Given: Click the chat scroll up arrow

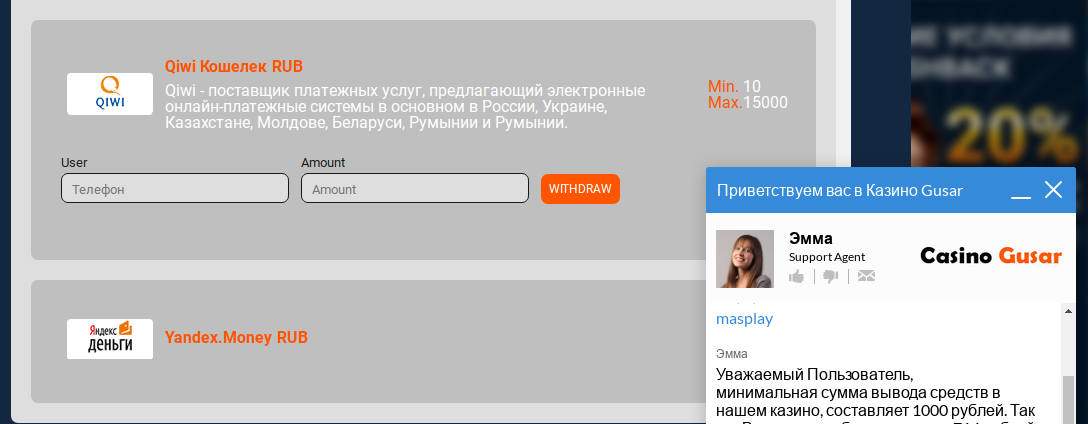Looking at the screenshot, I should click(x=1069, y=312).
